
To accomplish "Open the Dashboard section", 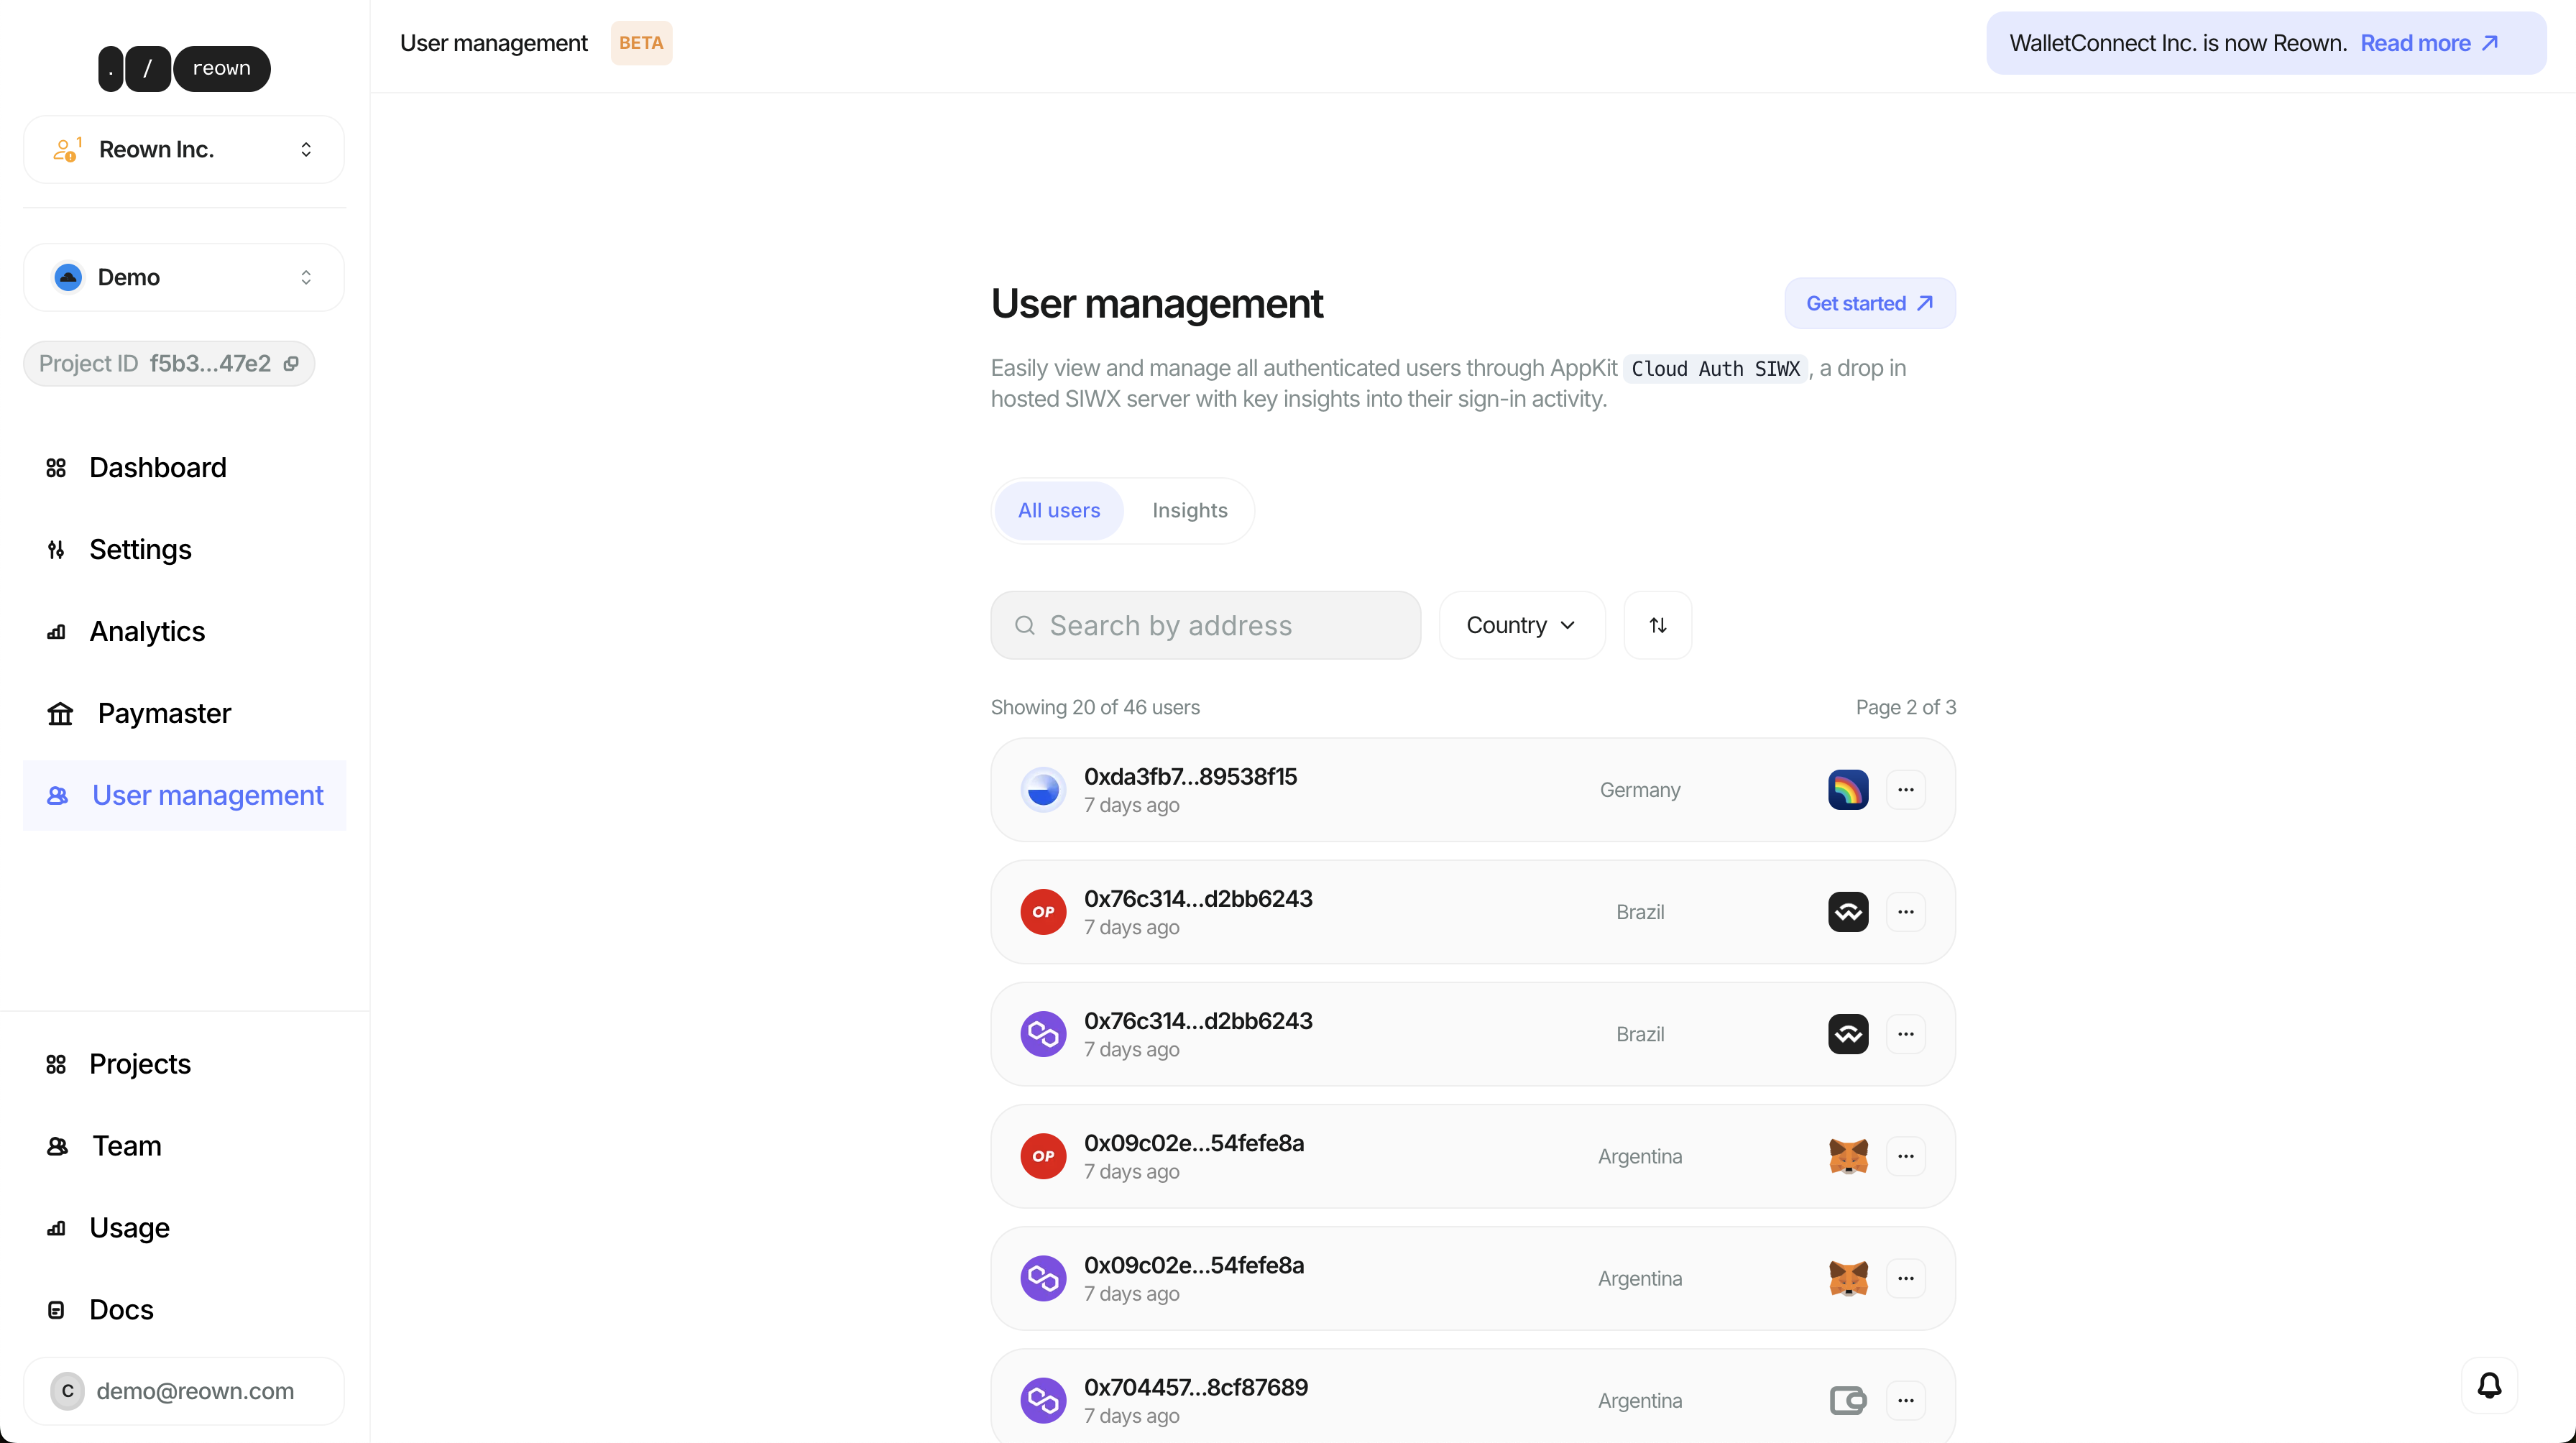I will [x=157, y=467].
